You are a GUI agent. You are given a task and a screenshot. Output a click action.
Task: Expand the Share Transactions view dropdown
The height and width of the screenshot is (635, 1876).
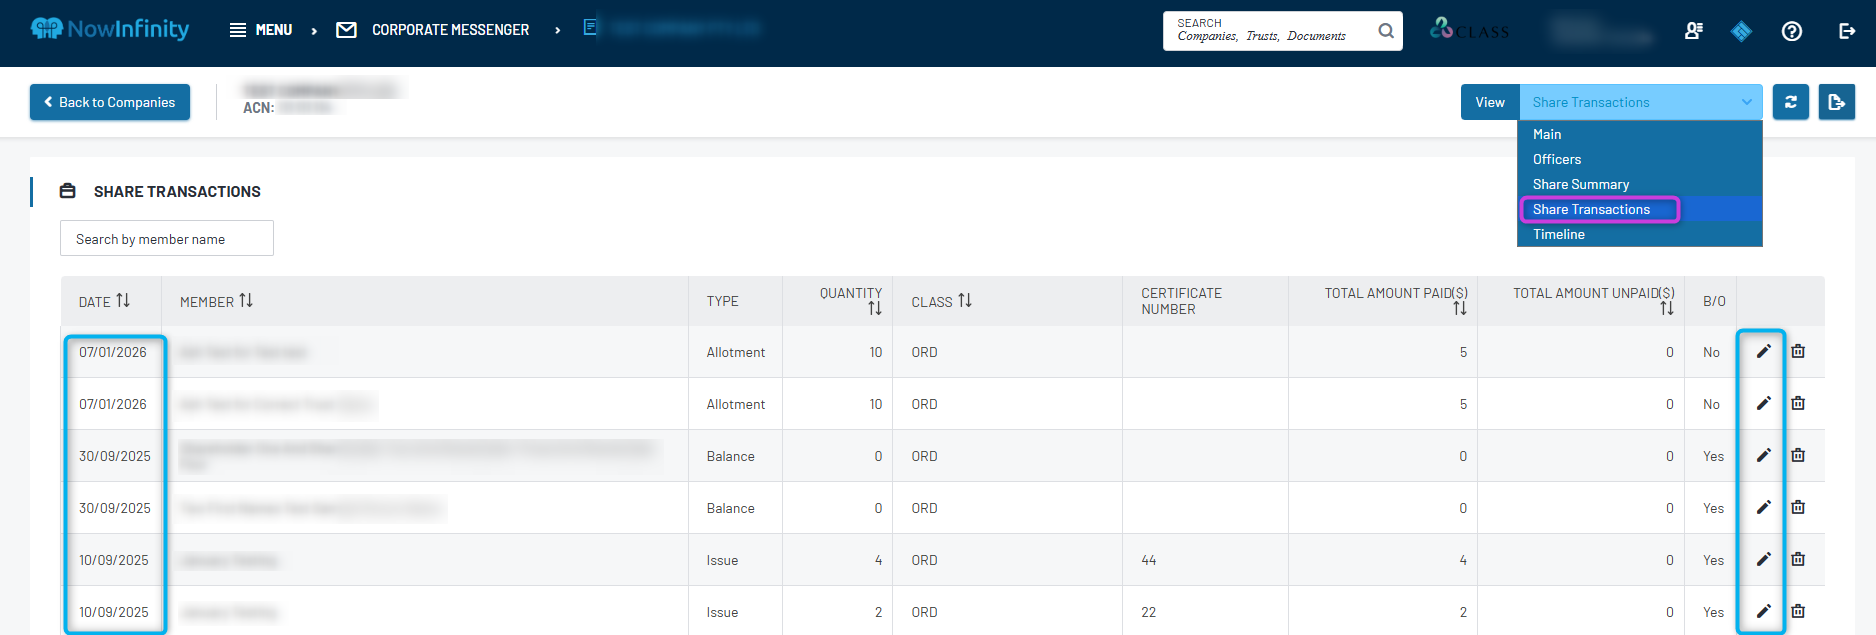pyautogui.click(x=1640, y=102)
